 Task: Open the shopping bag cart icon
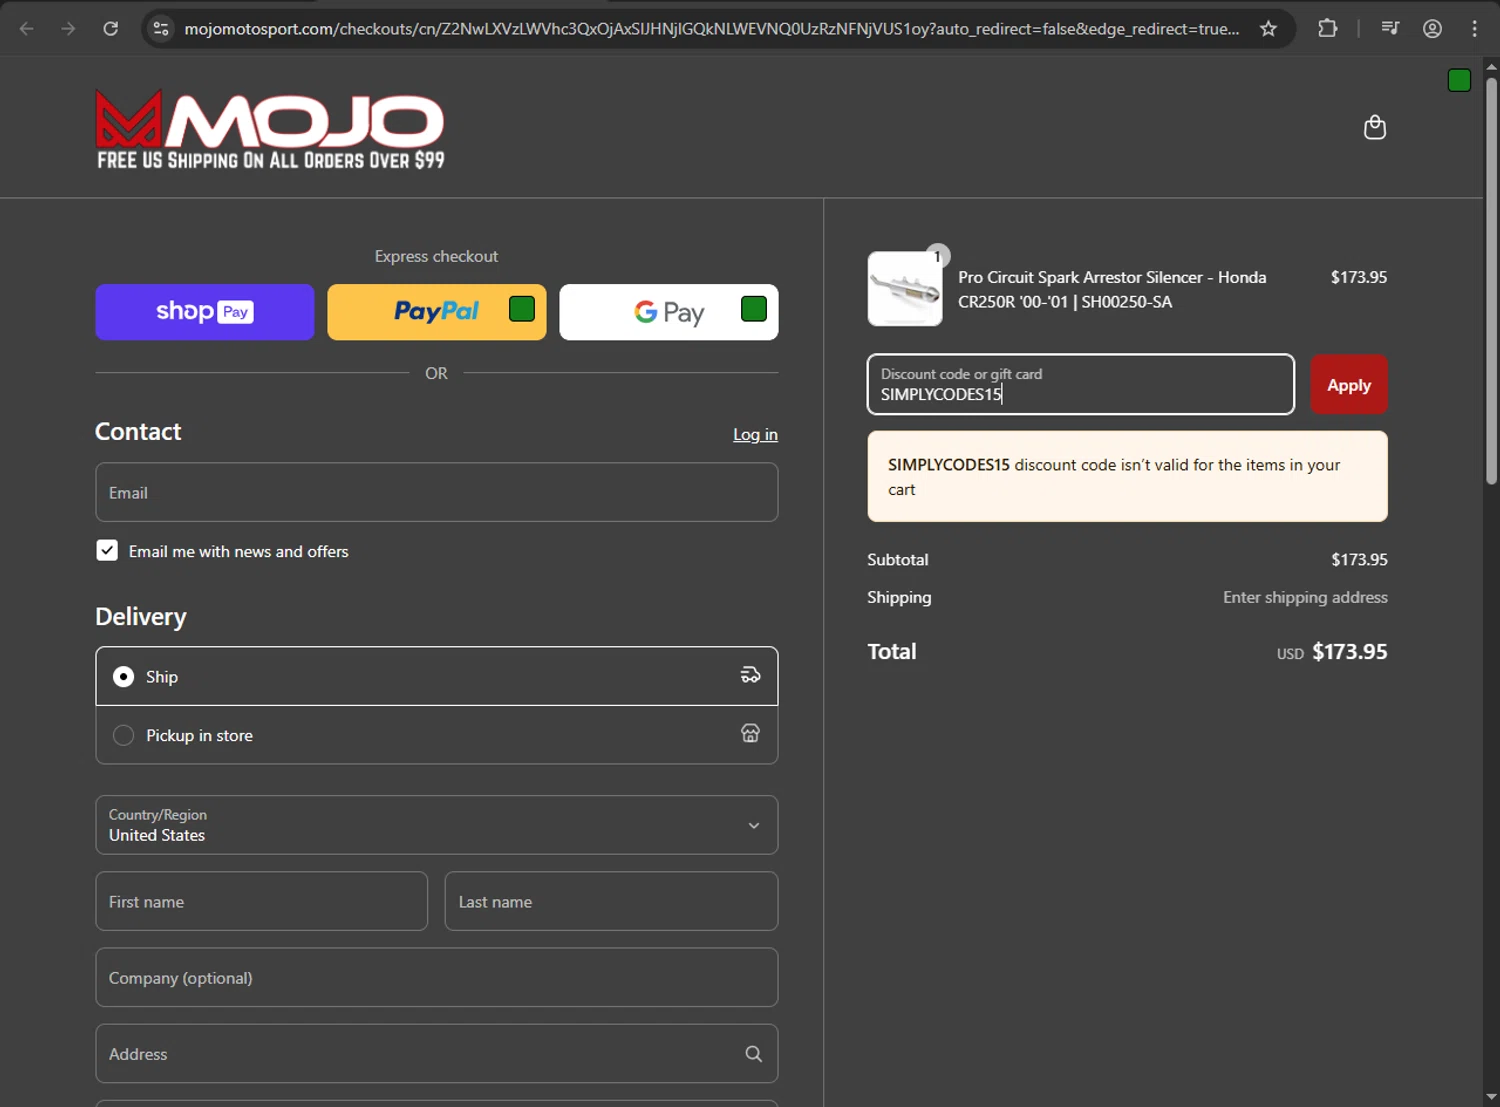[1375, 127]
